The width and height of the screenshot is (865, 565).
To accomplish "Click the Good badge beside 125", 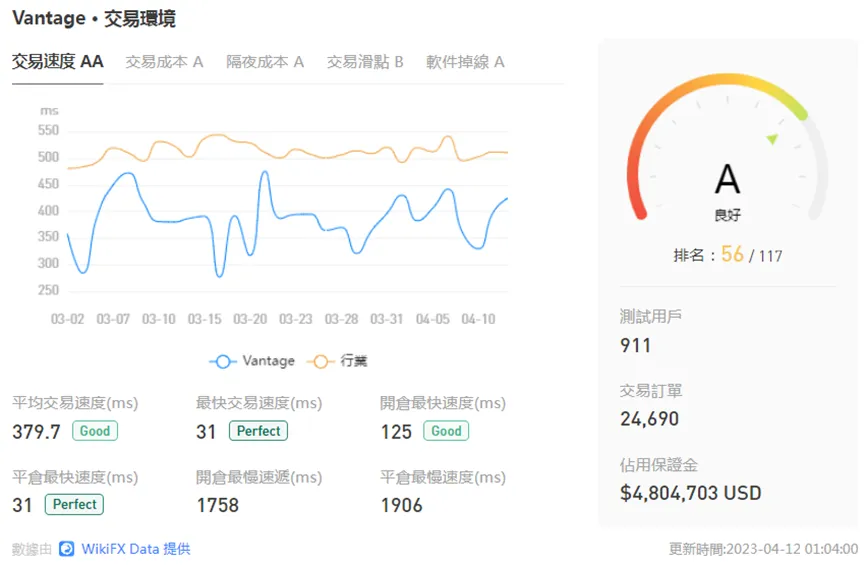I will tap(446, 431).
